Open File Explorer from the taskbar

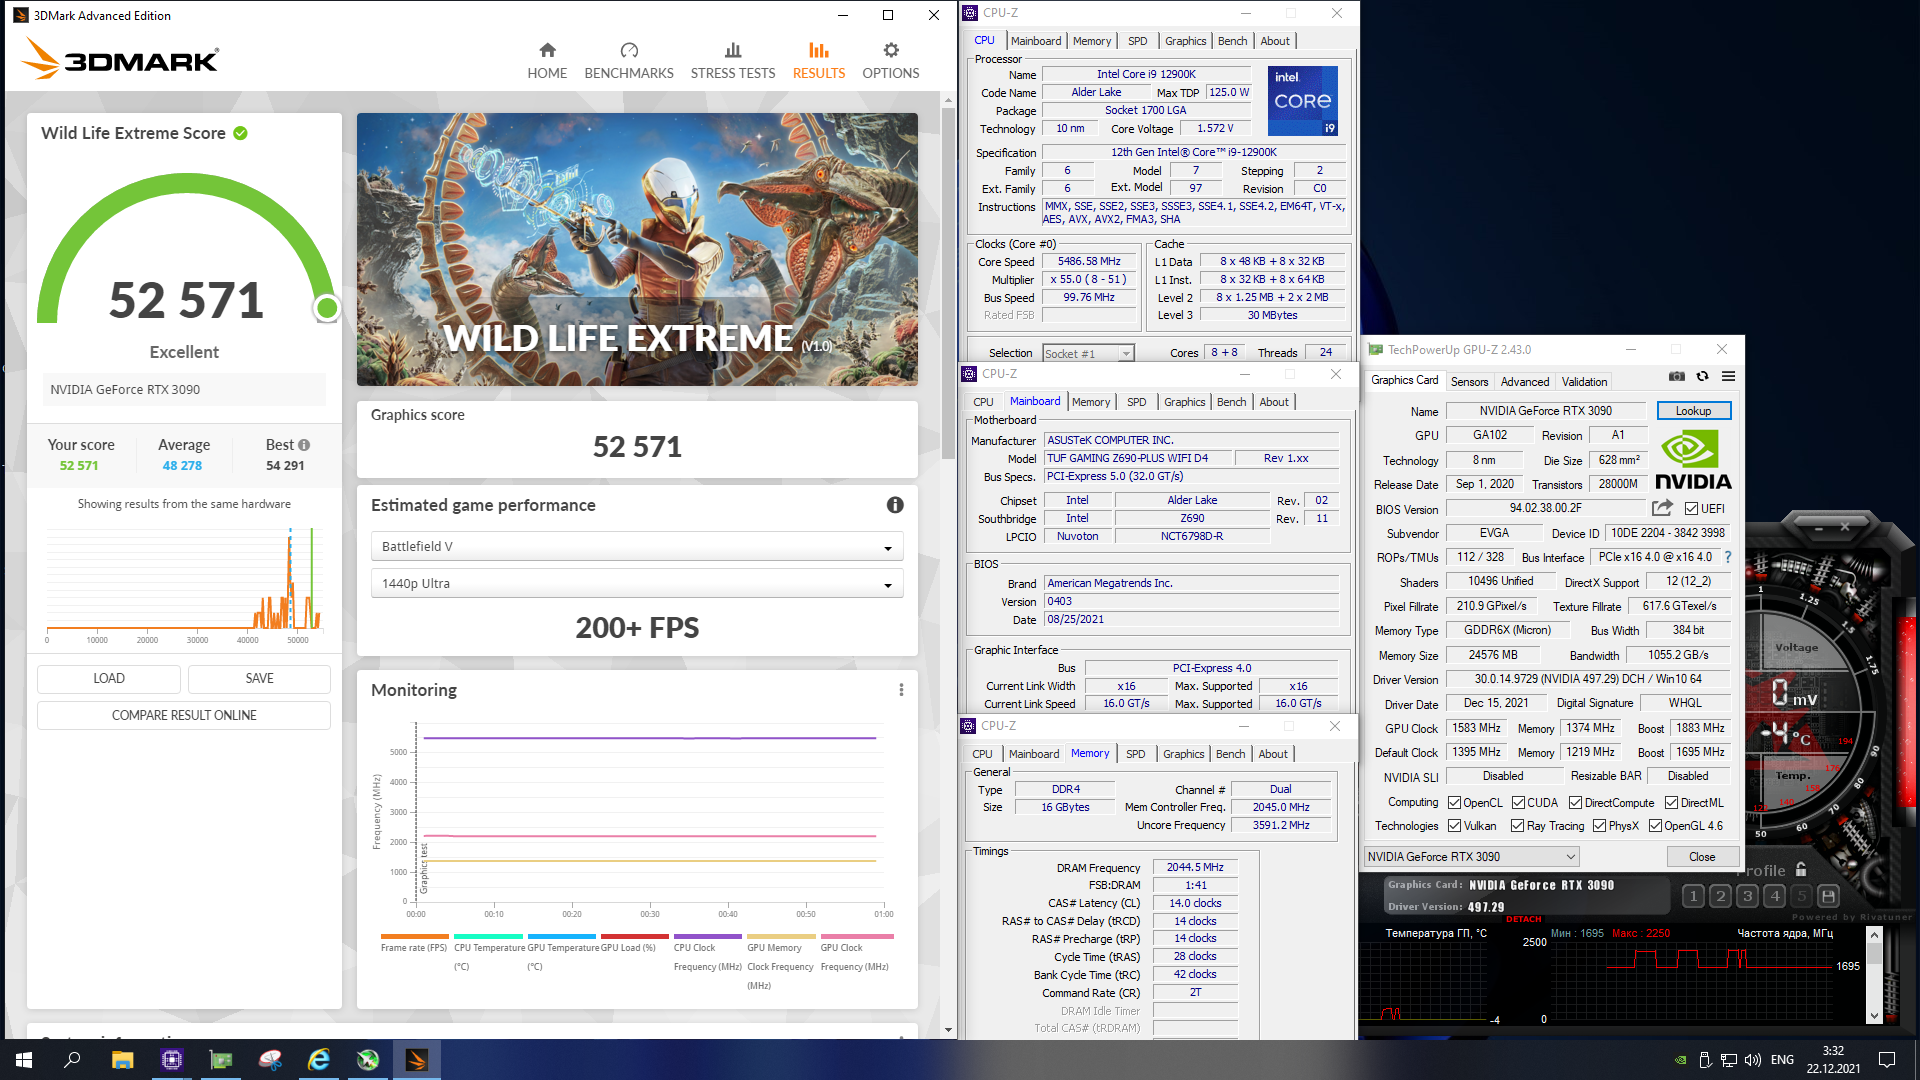(122, 1060)
